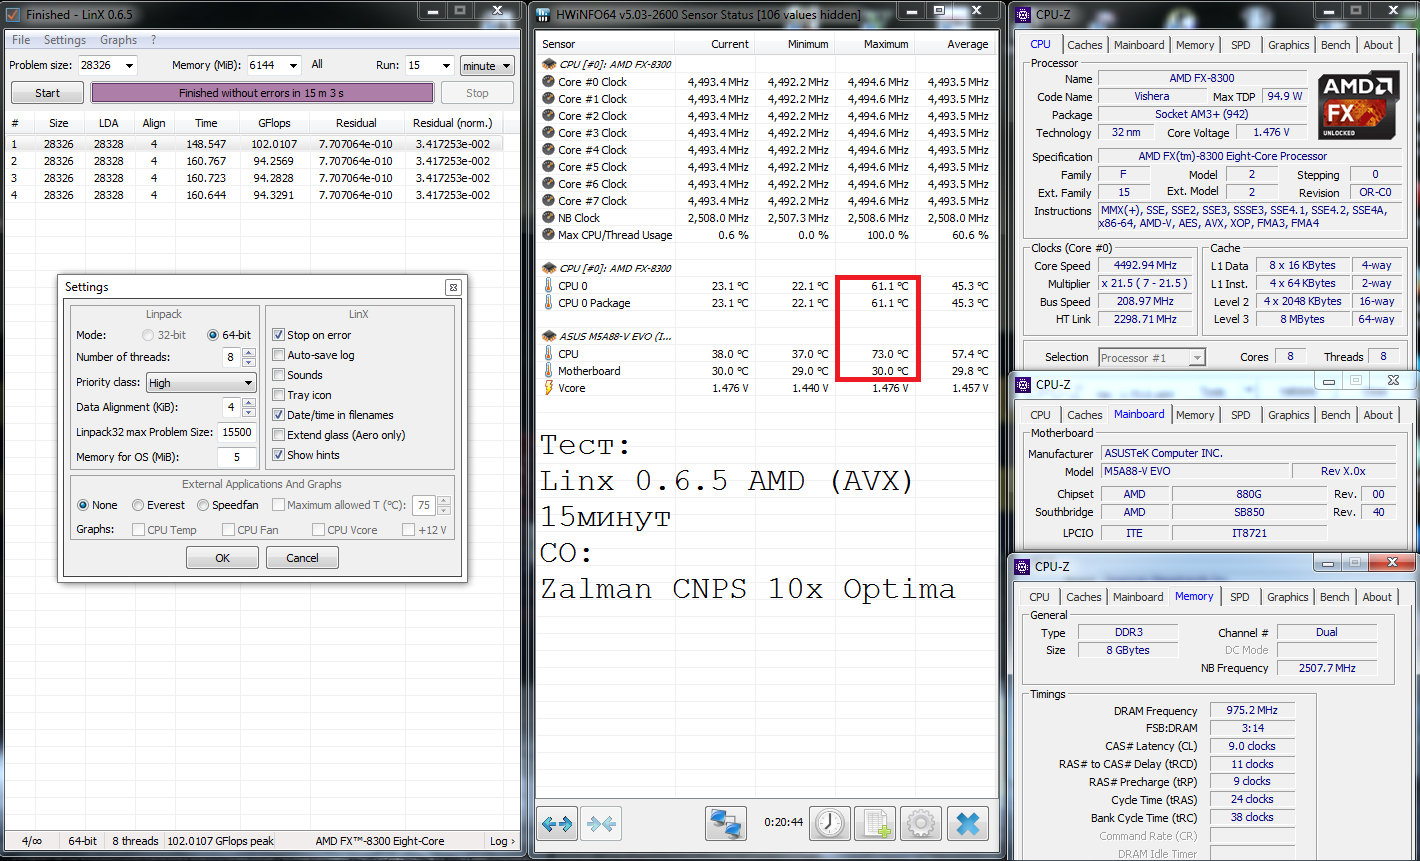Open SPD tab in CPU-Z Memory window
Viewport: 1420px width, 861px height.
pyautogui.click(x=1240, y=597)
